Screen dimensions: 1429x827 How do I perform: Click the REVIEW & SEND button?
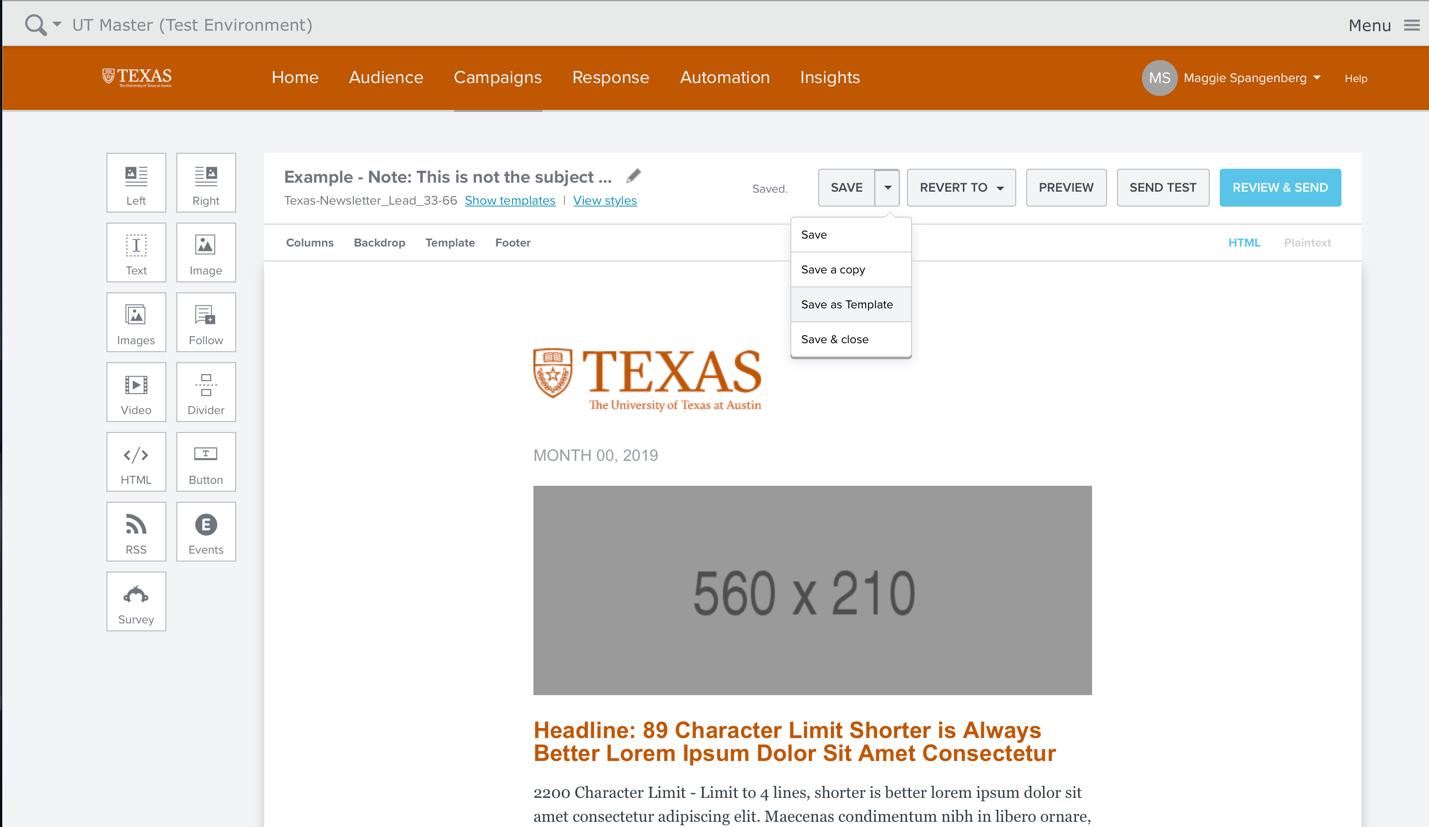click(x=1280, y=187)
